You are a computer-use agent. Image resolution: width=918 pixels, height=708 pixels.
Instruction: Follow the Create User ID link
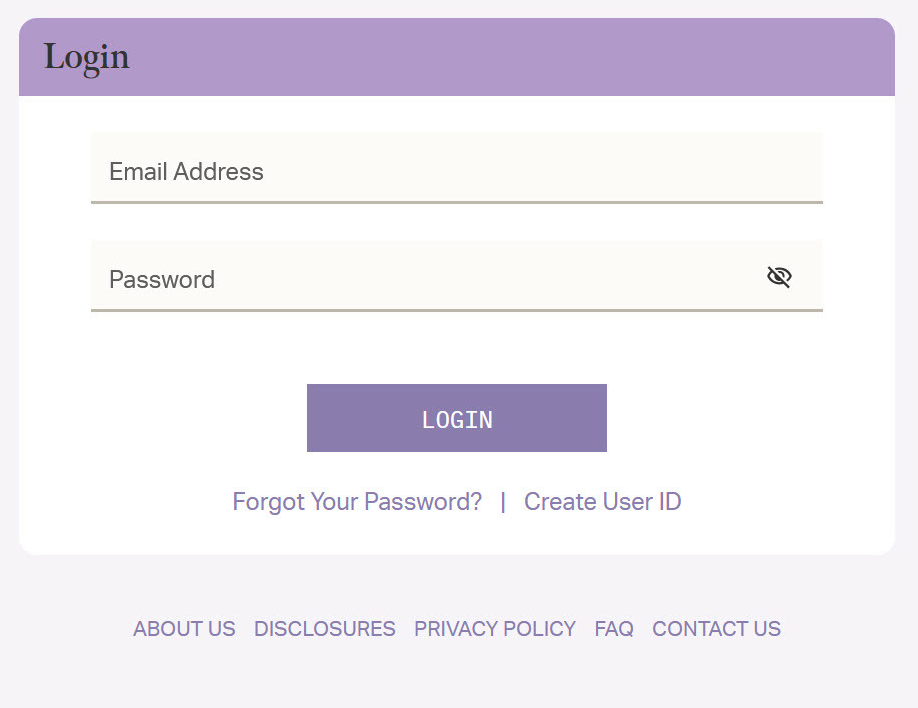(602, 501)
